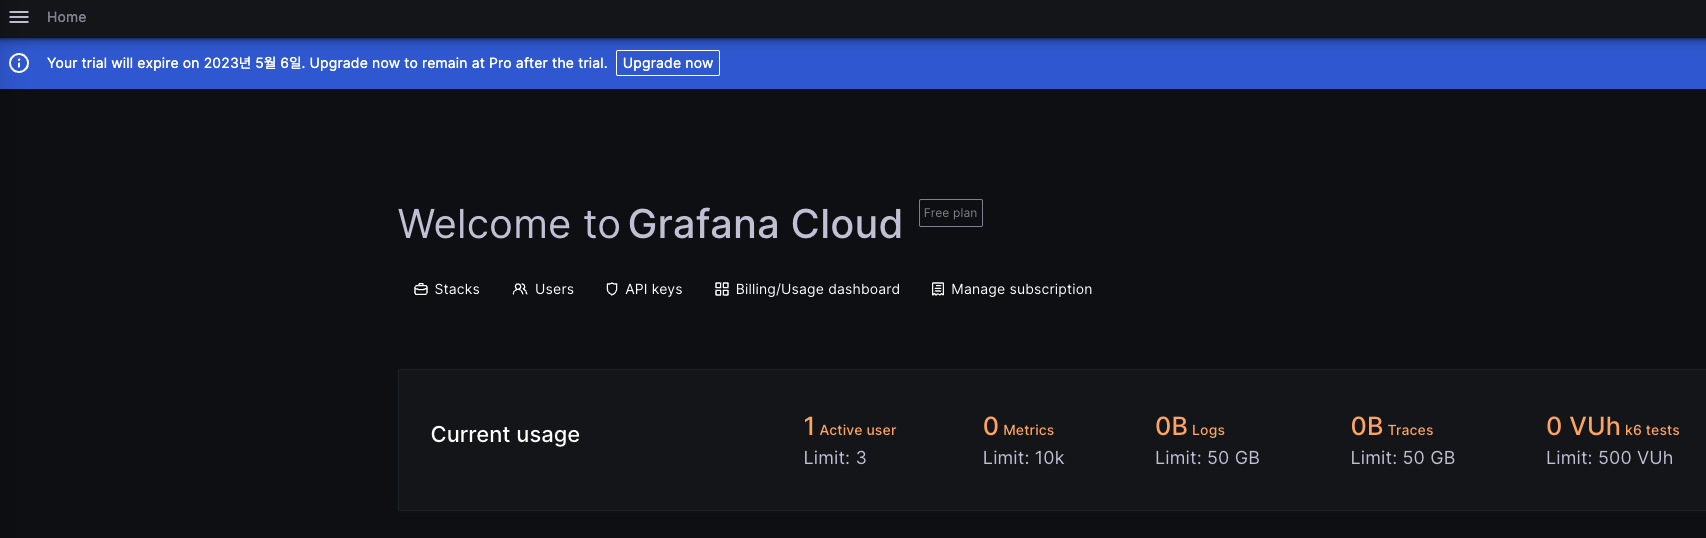Click the 0 VUh k6 tests value
This screenshot has width=1706, height=538.
(x=1613, y=427)
